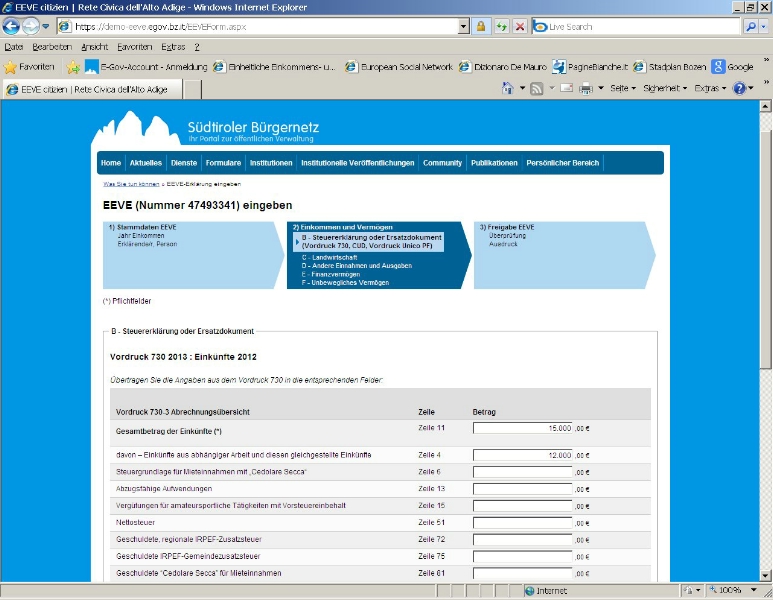Click the stop loading icon
The width and height of the screenshot is (773, 600).
(x=519, y=26)
